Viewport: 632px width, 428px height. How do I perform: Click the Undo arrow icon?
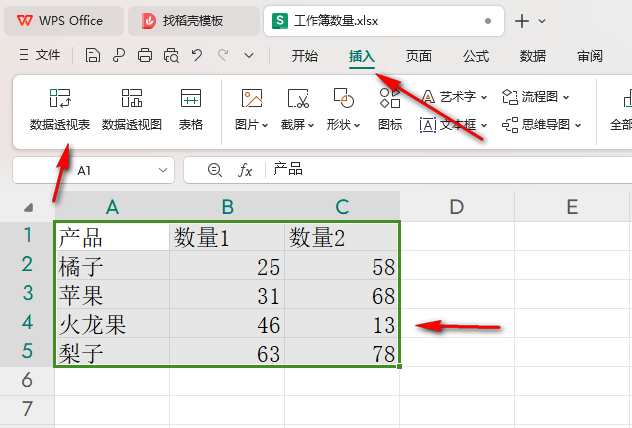point(197,55)
